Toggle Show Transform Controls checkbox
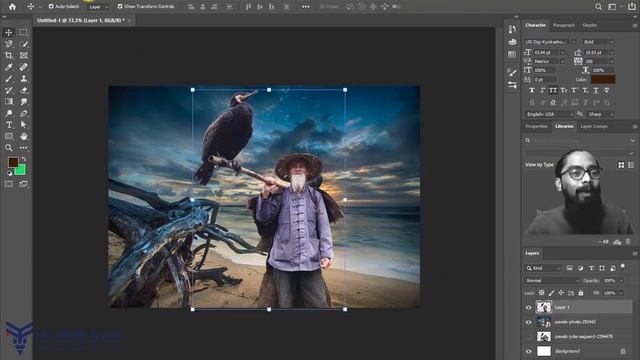This screenshot has height=360, width=640. pyautogui.click(x=120, y=7)
